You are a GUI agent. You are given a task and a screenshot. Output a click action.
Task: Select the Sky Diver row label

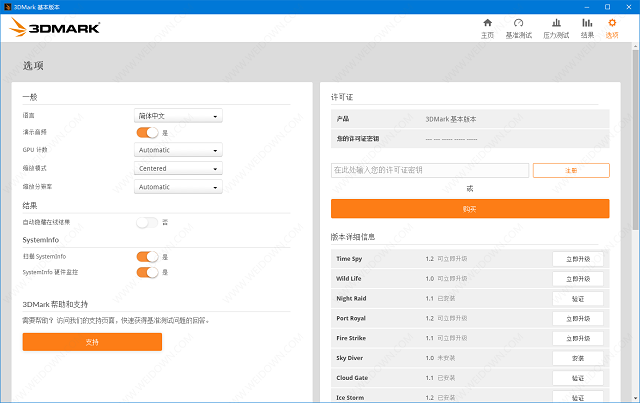tap(349, 358)
